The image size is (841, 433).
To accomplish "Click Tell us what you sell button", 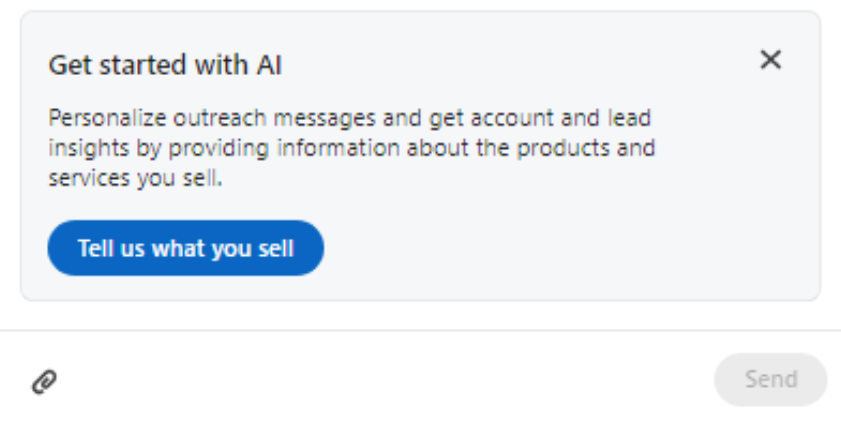I will click(x=186, y=248).
